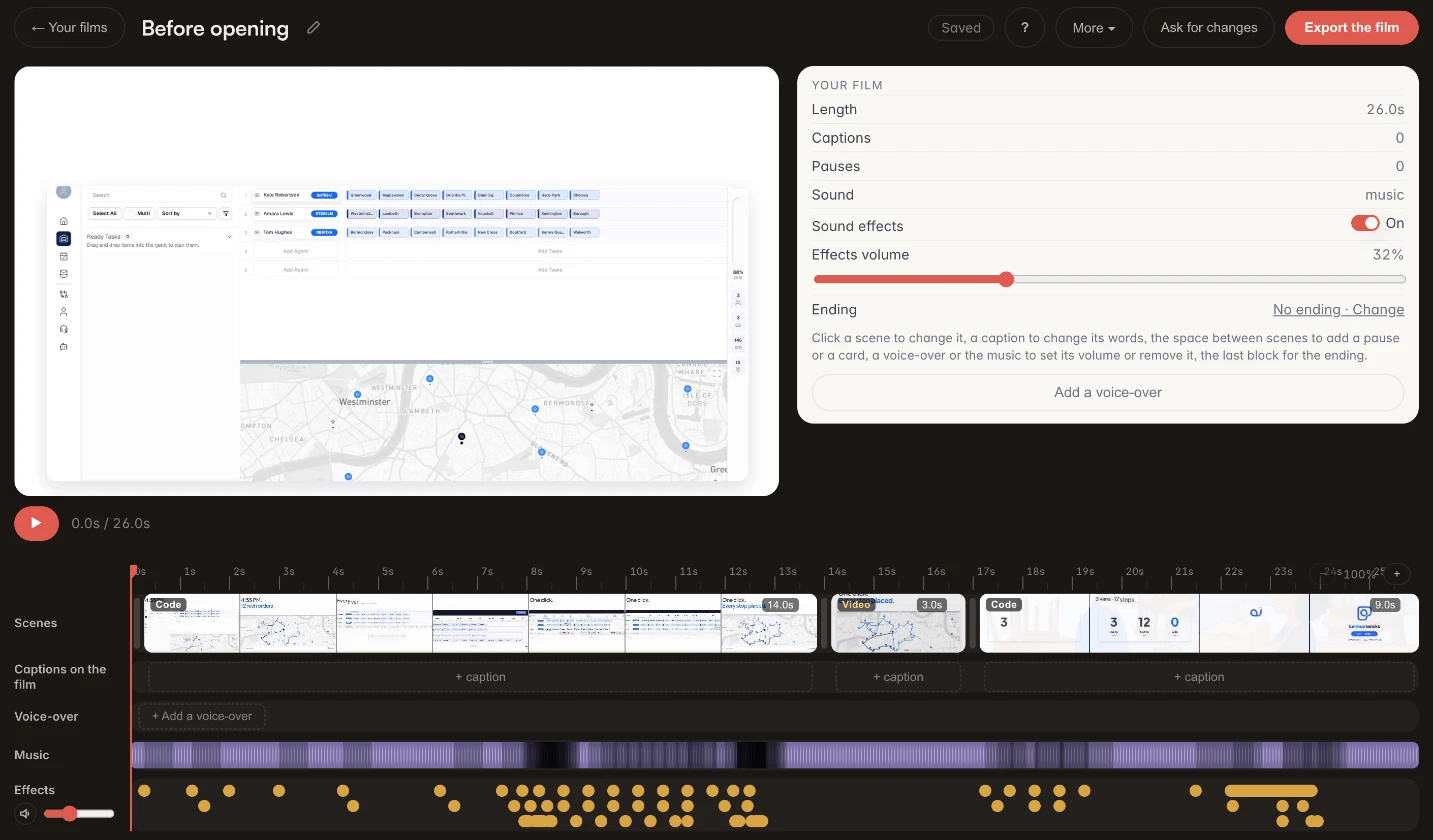The height and width of the screenshot is (840, 1433).
Task: Add a caption under the 3.0s Video scene
Action: [898, 677]
